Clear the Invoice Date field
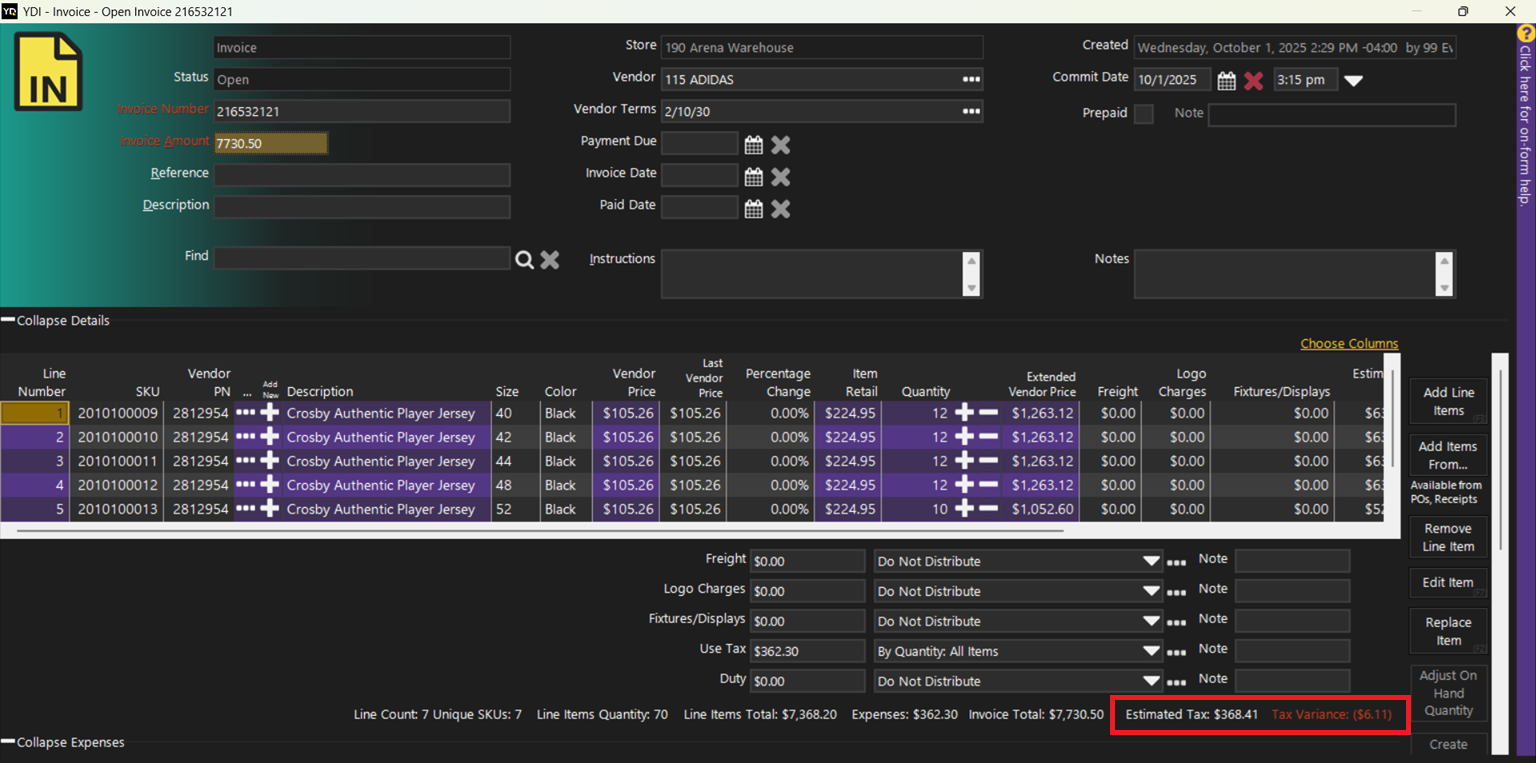The image size is (1536, 763). coord(781,177)
